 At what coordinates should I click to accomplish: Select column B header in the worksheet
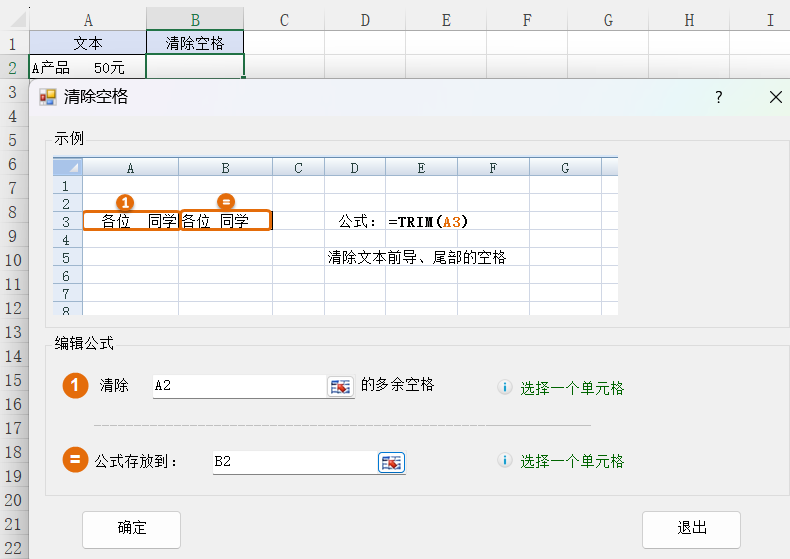[195, 19]
